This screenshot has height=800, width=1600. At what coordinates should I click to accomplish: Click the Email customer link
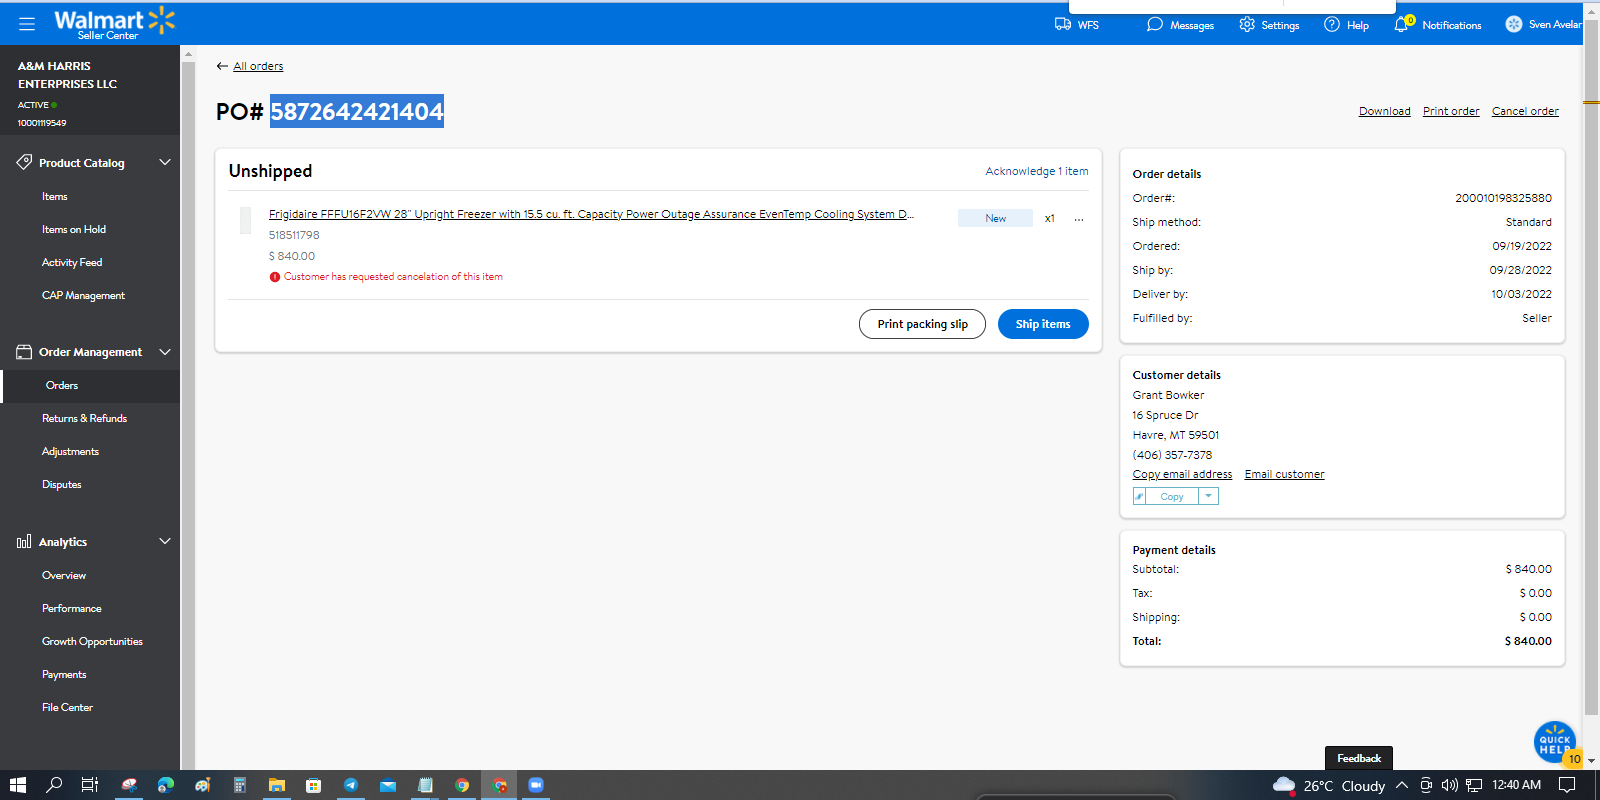pos(1284,474)
